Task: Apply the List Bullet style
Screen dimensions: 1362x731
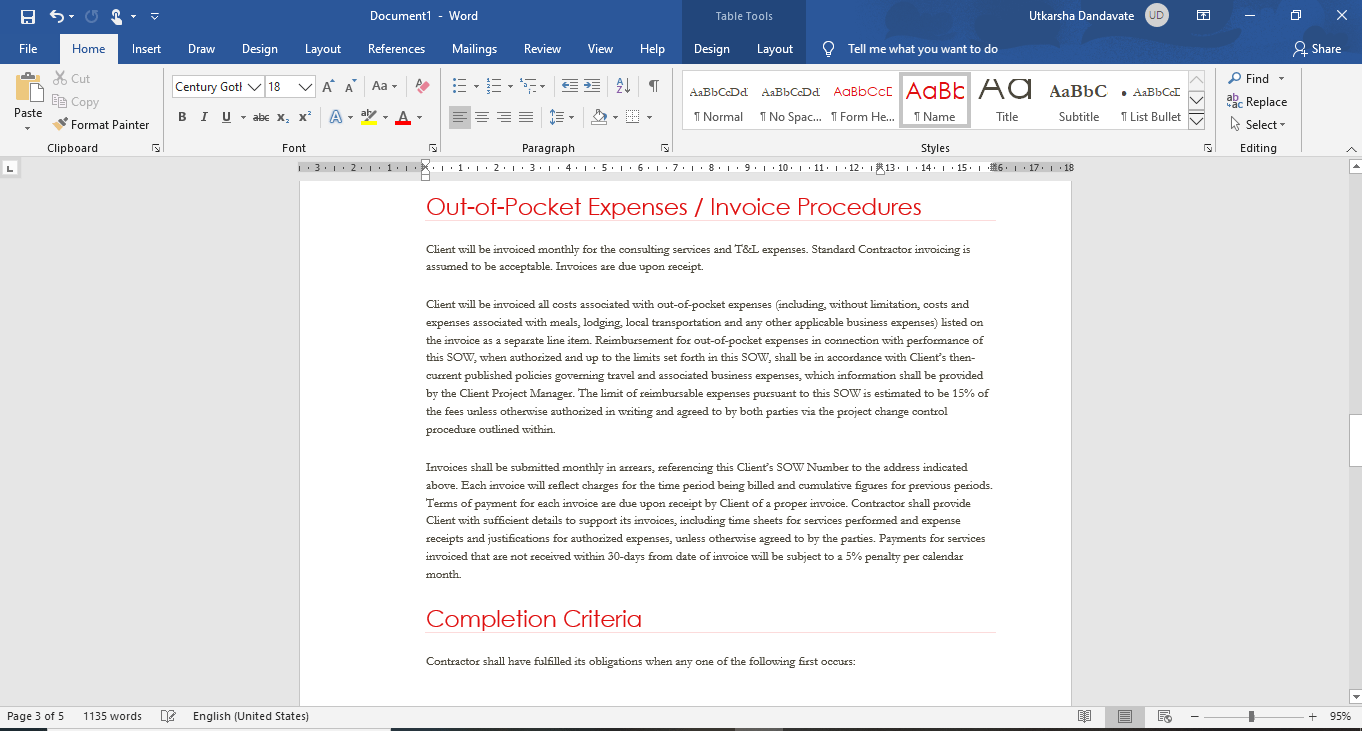Action: 1150,100
